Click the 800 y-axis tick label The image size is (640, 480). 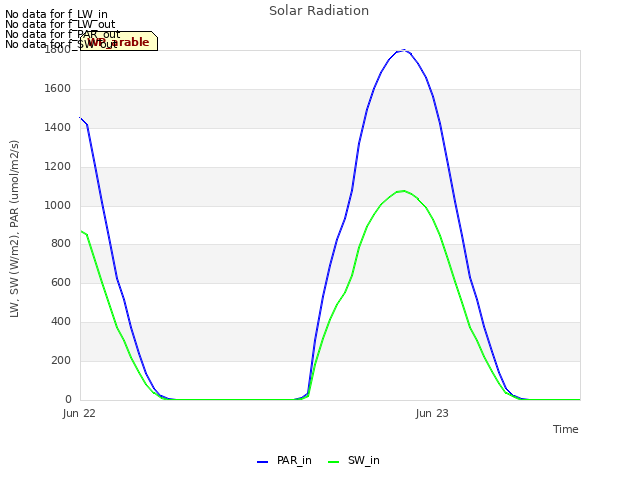61,244
